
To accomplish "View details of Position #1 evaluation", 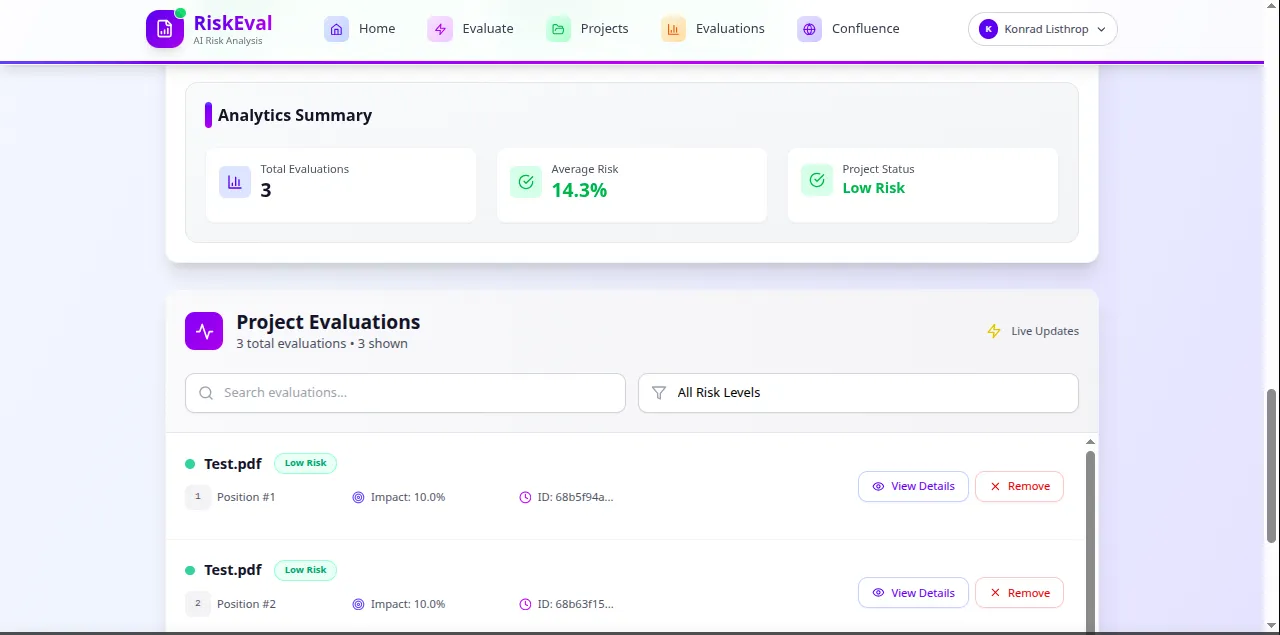I will click(913, 486).
